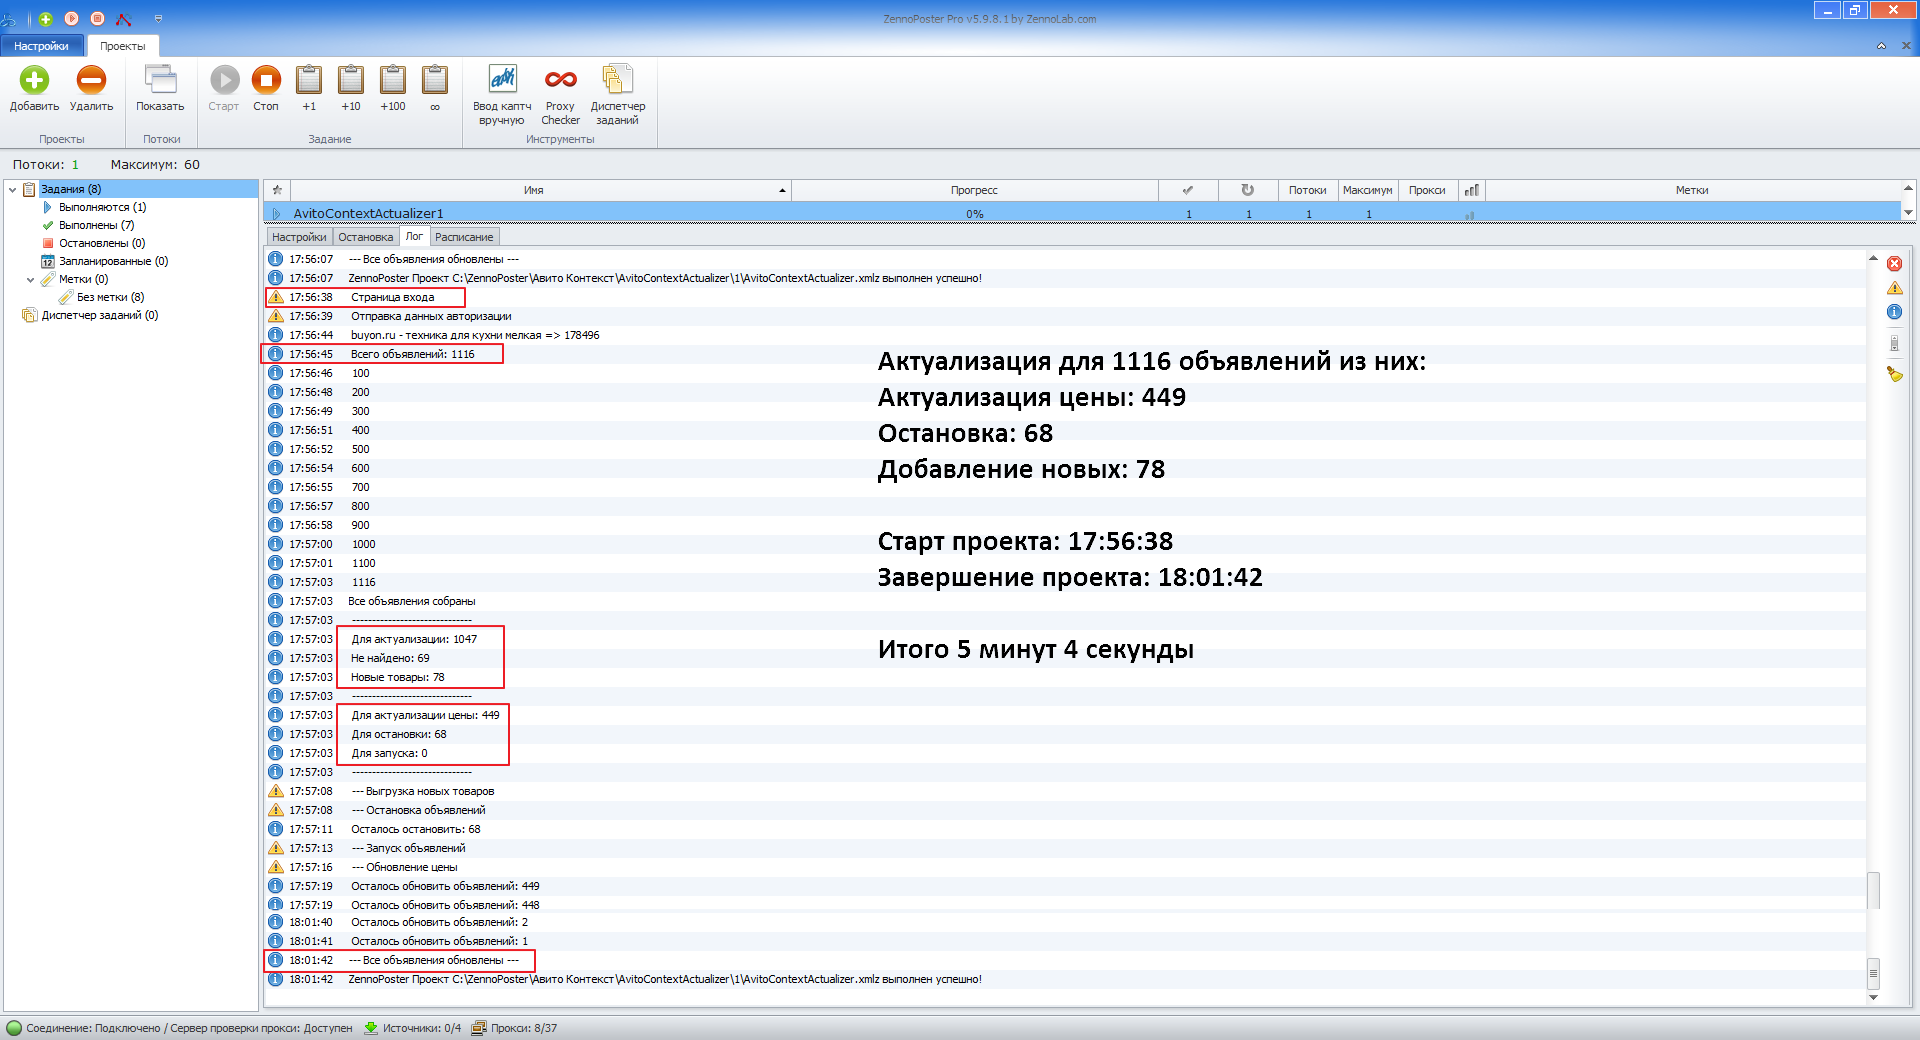Click the log vertical scrollbar thumb
Viewport: 1920px width, 1040px height.
pos(1873,890)
